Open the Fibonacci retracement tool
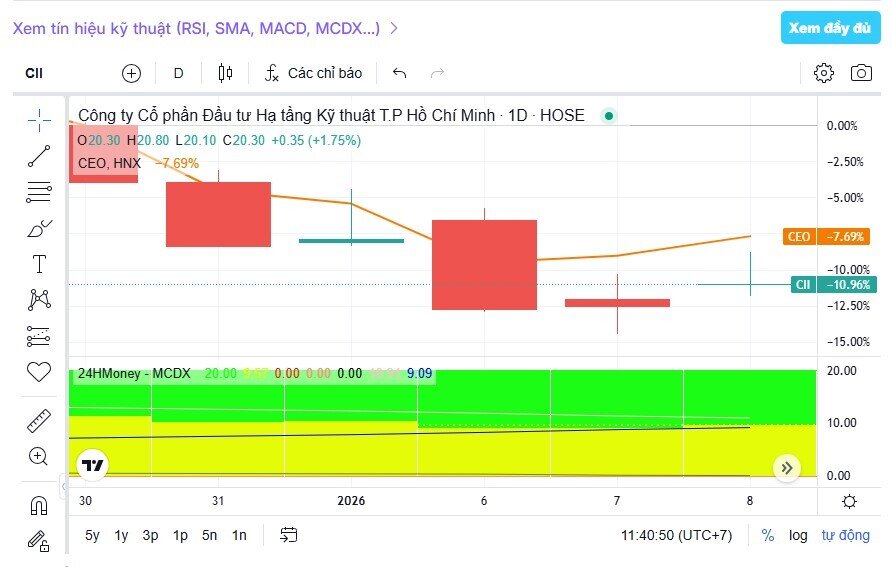Viewport: 892px width, 567px height. click(39, 192)
